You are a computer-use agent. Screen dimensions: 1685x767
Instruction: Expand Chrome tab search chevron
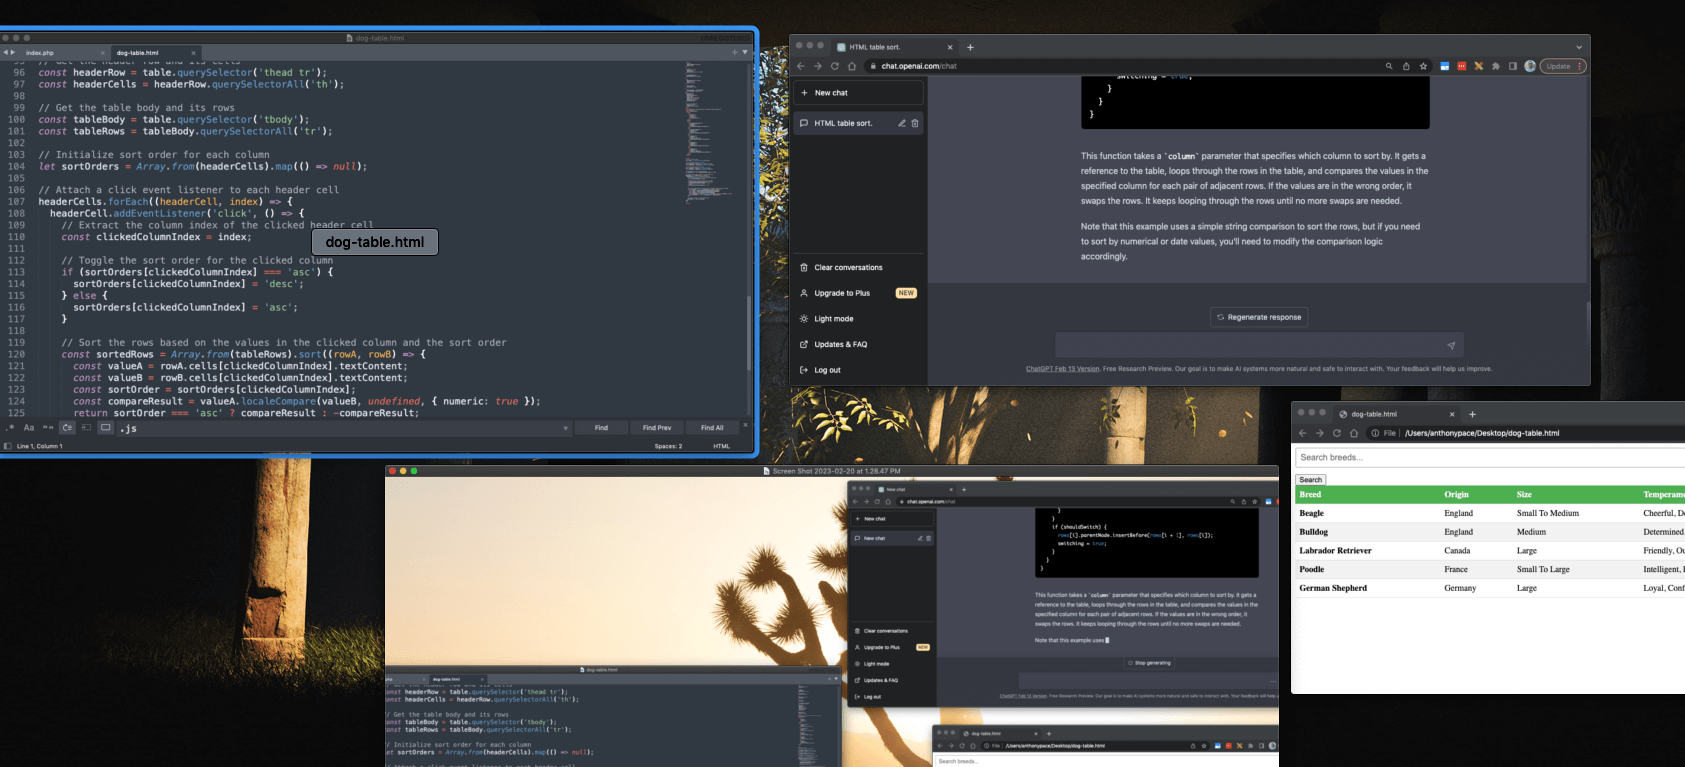point(1579,47)
